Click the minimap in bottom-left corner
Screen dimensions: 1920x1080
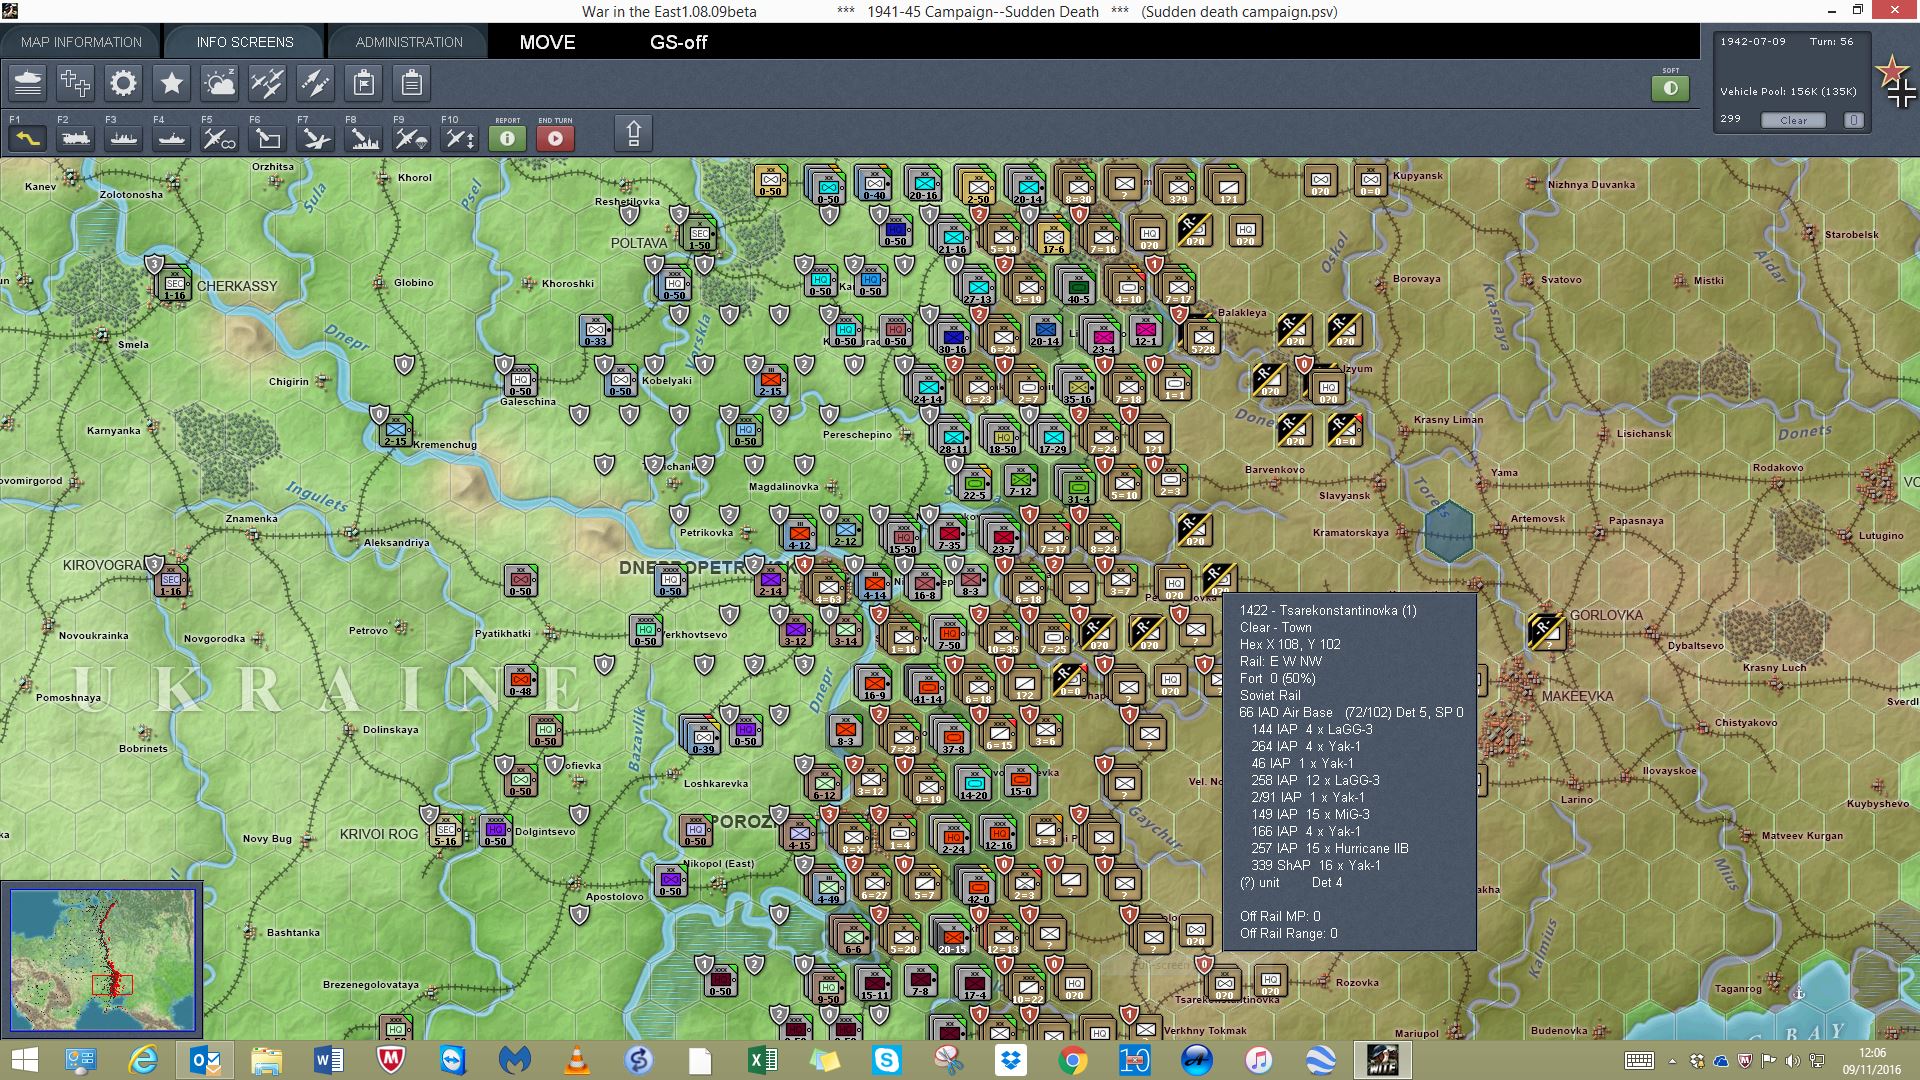coord(102,960)
